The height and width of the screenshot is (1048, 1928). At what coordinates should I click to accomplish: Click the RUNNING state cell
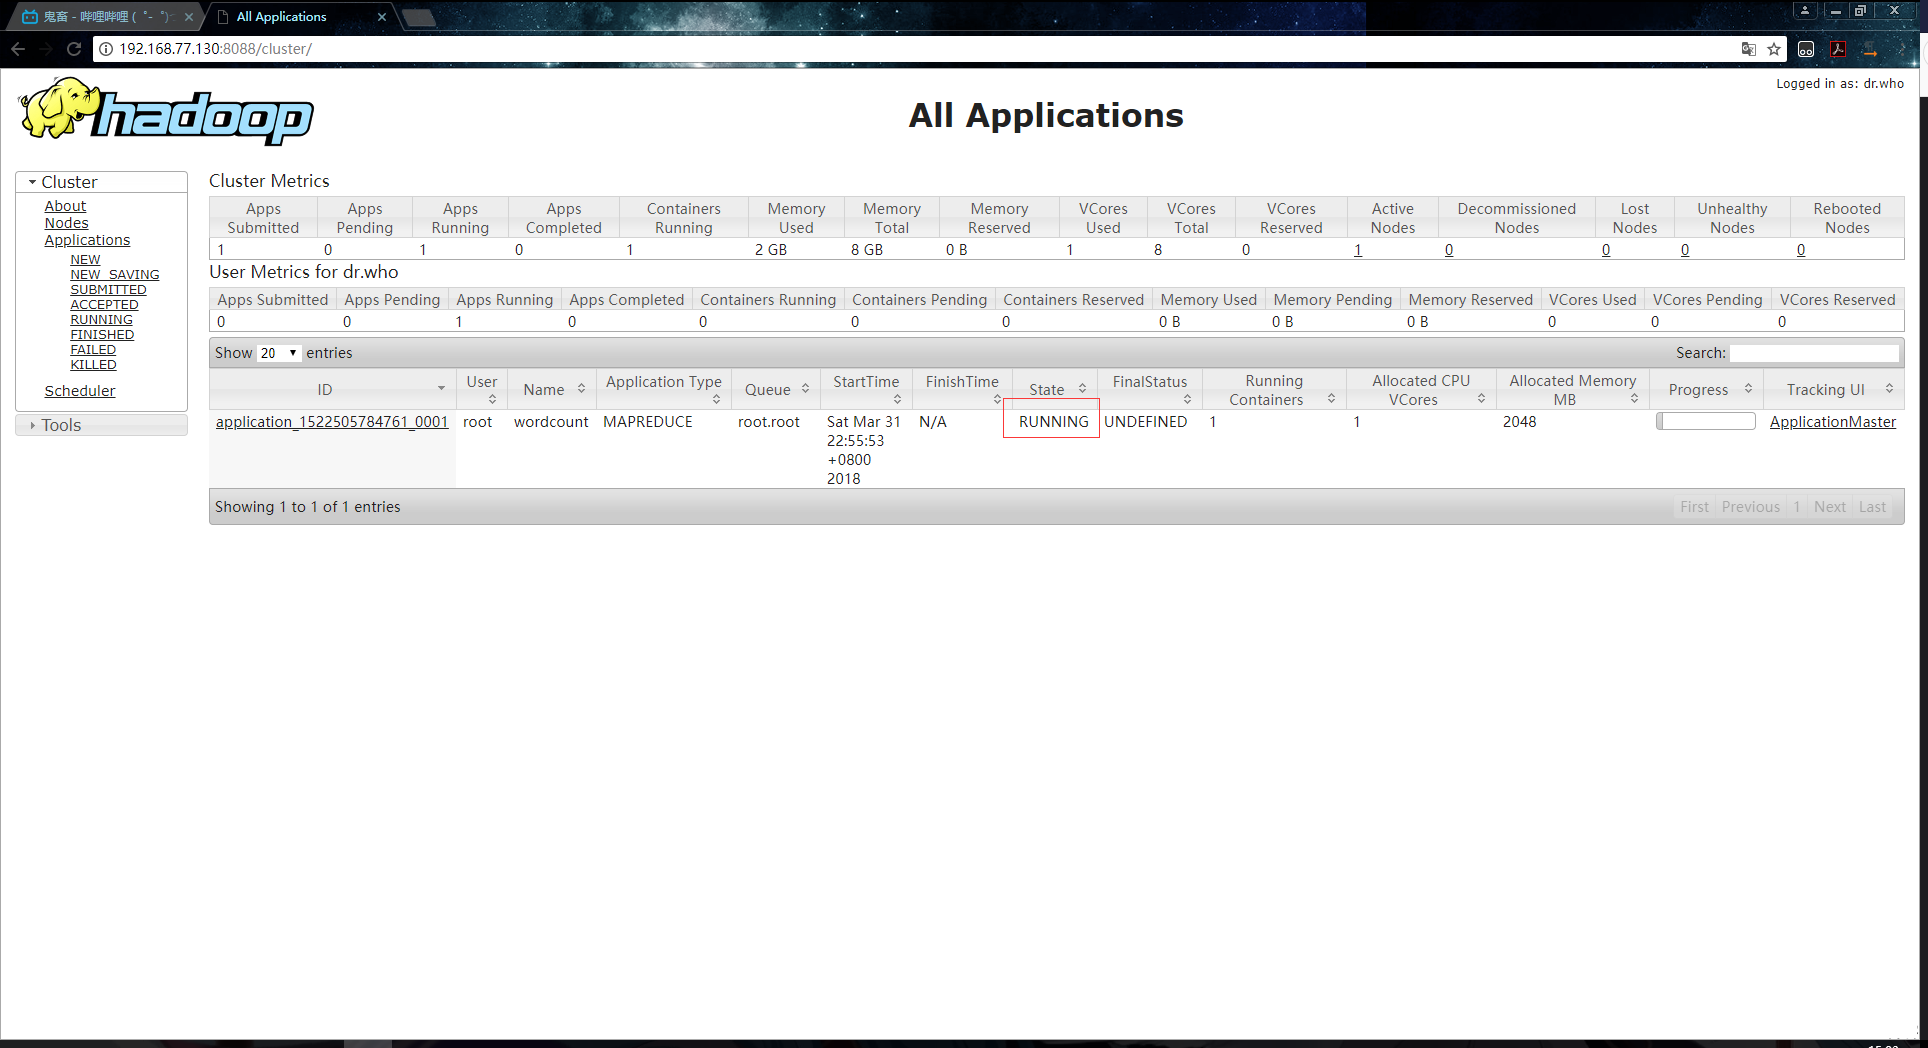[x=1052, y=421]
